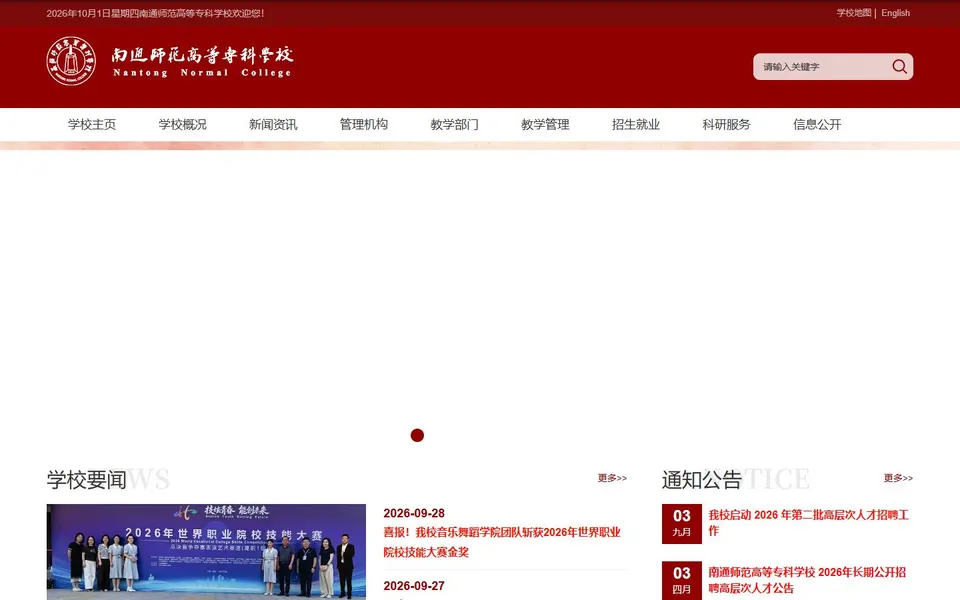Click the college name calligraphy banner
The width and height of the screenshot is (960, 600).
(202, 62)
